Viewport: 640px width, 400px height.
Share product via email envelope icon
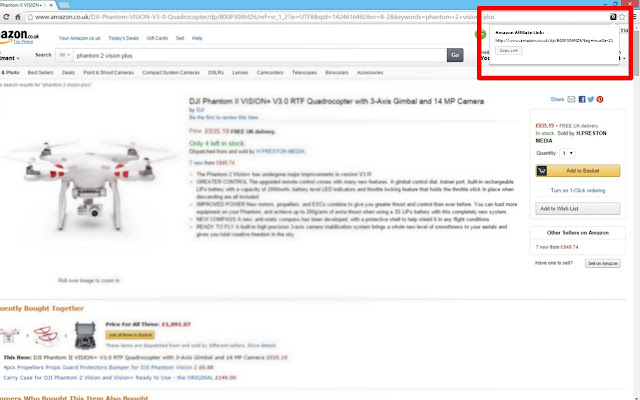[571, 99]
